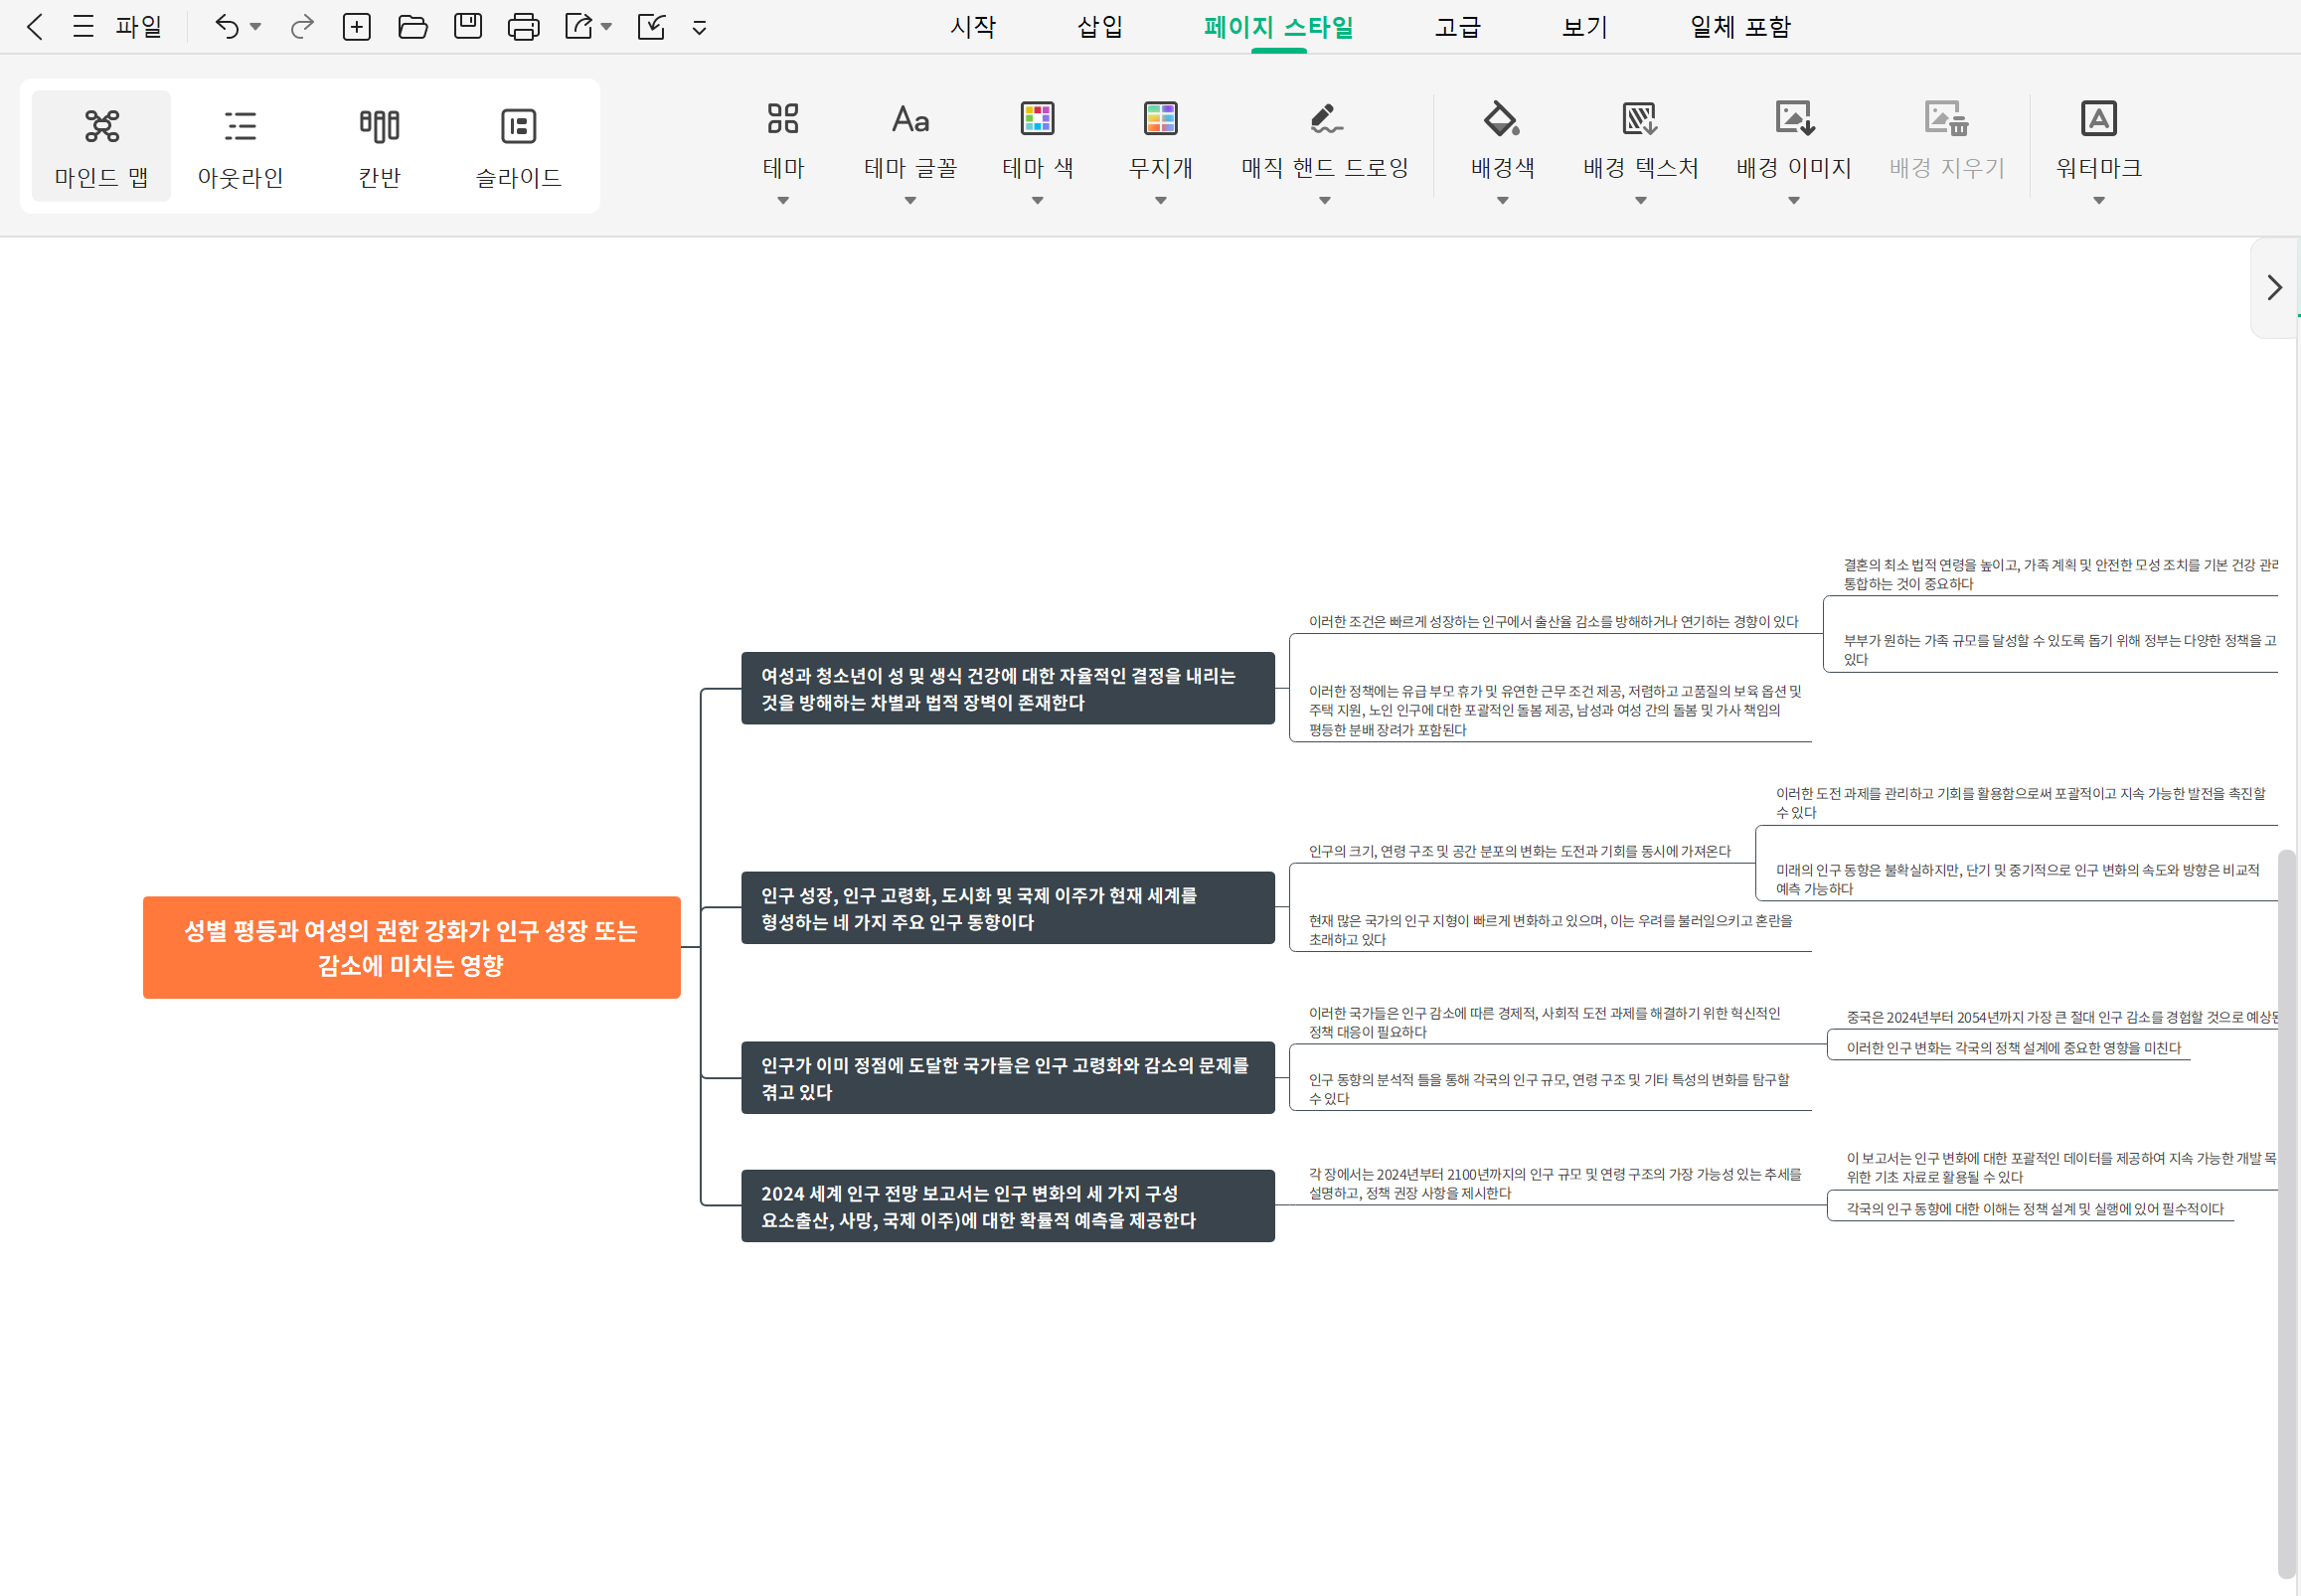Screen dimensions: 2301x1596
Task: Select the node starting with 인구가 이미 정점에
Action: pyautogui.click(x=1008, y=1078)
